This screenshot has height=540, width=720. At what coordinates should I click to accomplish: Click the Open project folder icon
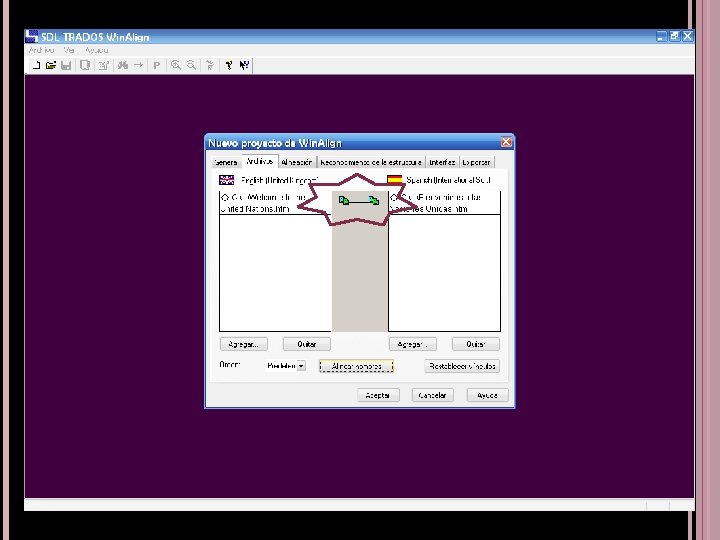pos(51,65)
